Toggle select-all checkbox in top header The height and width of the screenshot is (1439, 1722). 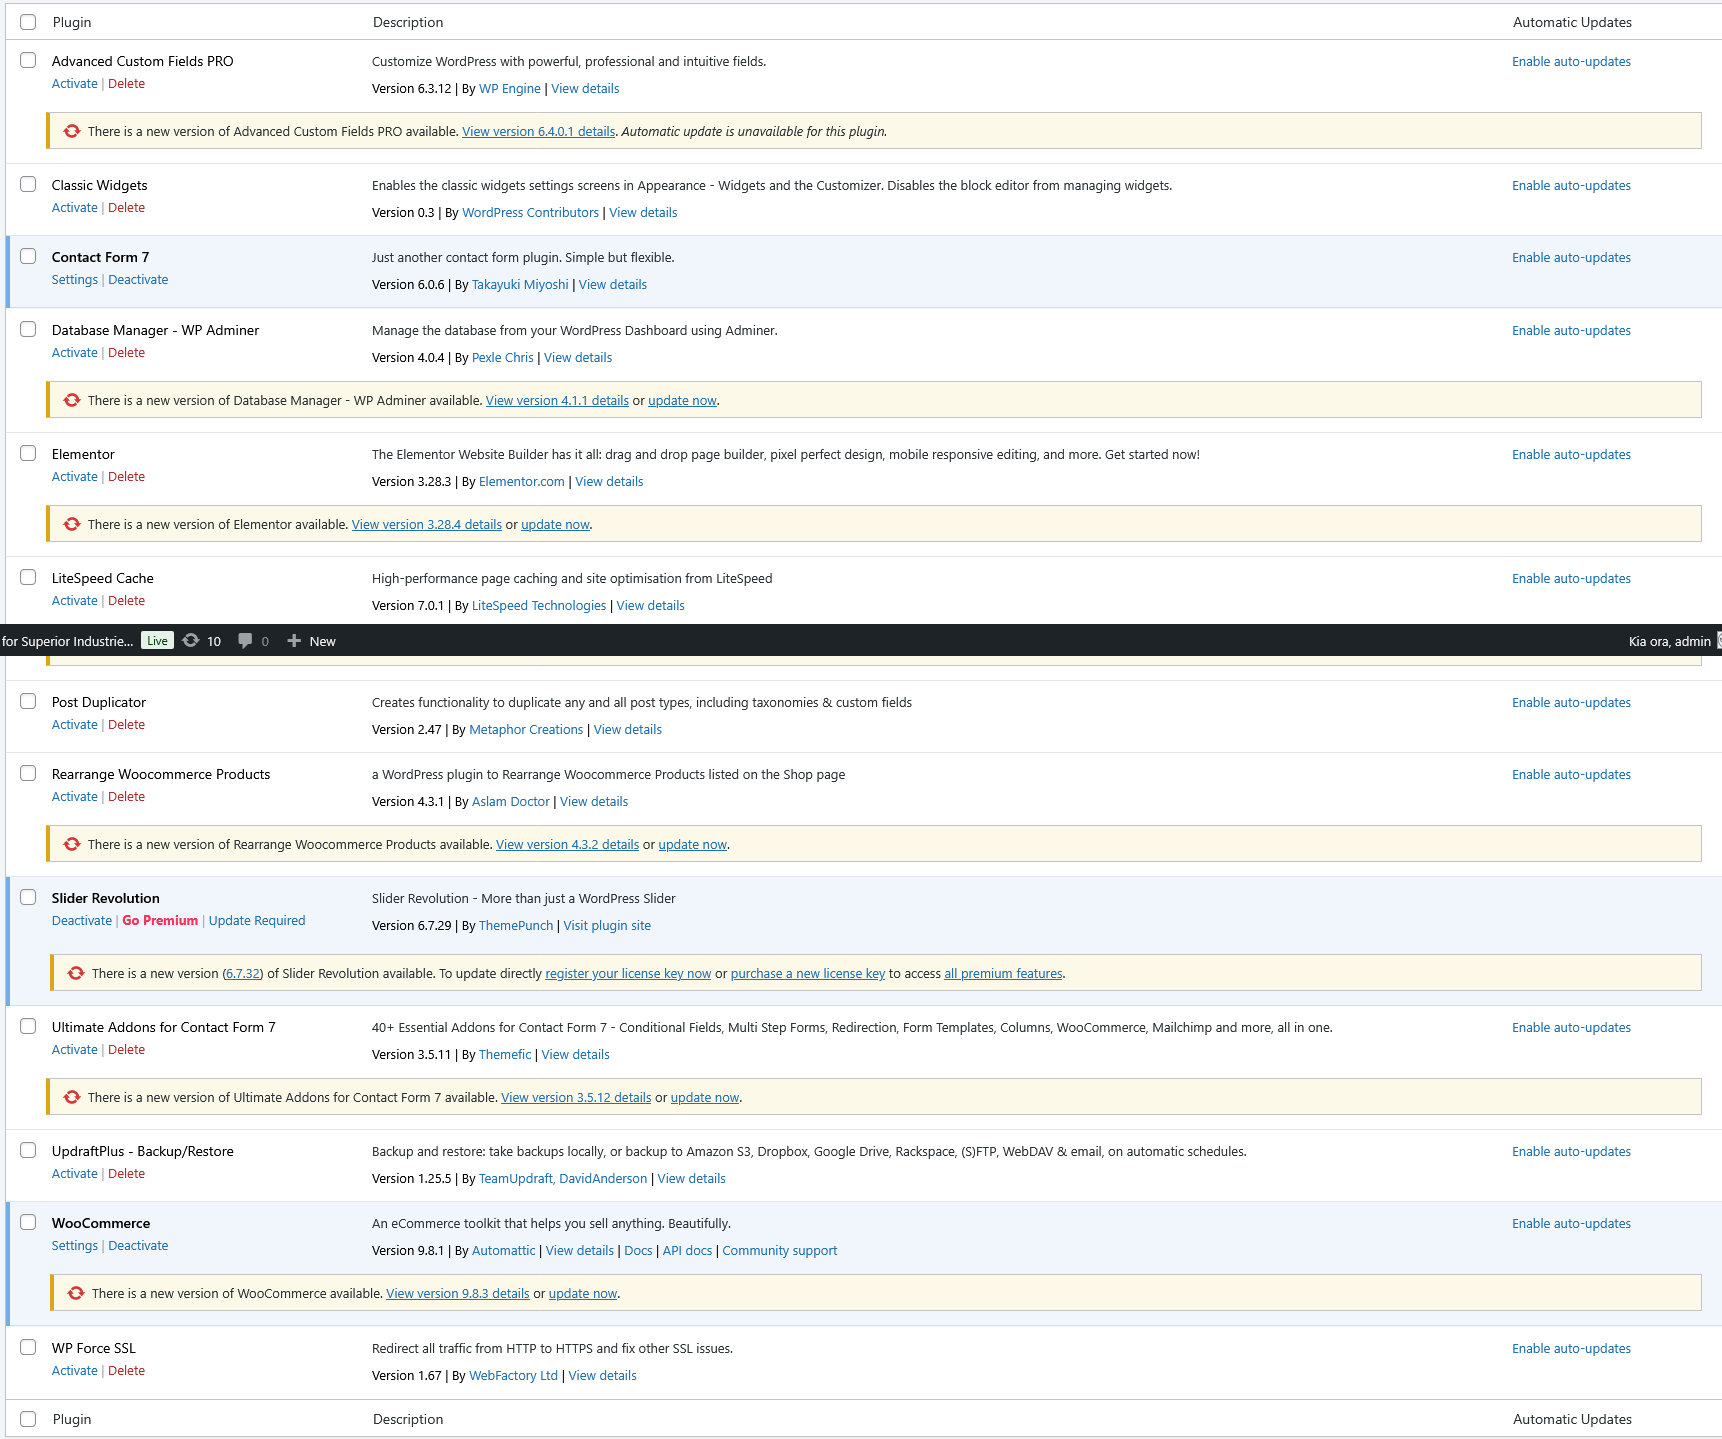[x=28, y=22]
